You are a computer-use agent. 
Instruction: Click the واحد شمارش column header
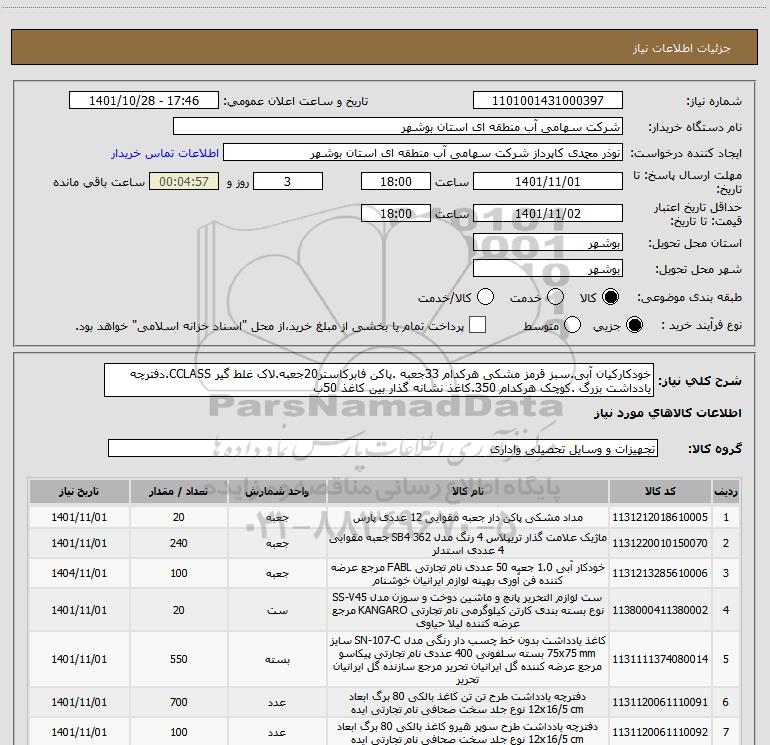(277, 492)
